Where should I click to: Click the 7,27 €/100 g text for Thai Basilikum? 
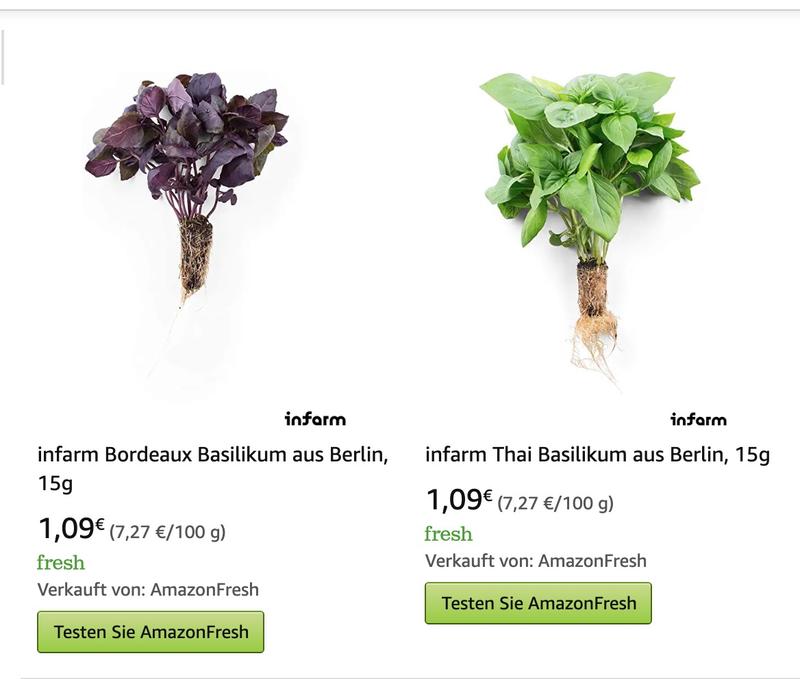point(555,503)
